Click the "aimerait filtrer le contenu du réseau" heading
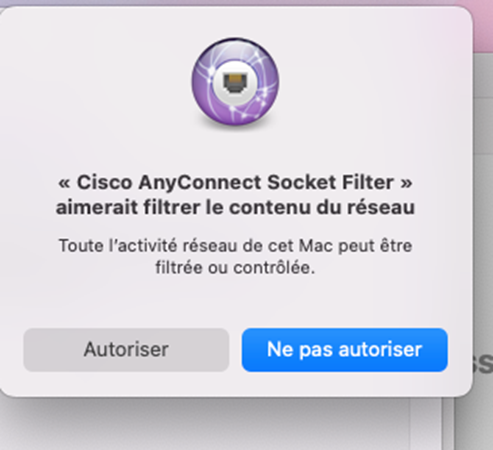Image resolution: width=493 pixels, height=450 pixels. [235, 207]
